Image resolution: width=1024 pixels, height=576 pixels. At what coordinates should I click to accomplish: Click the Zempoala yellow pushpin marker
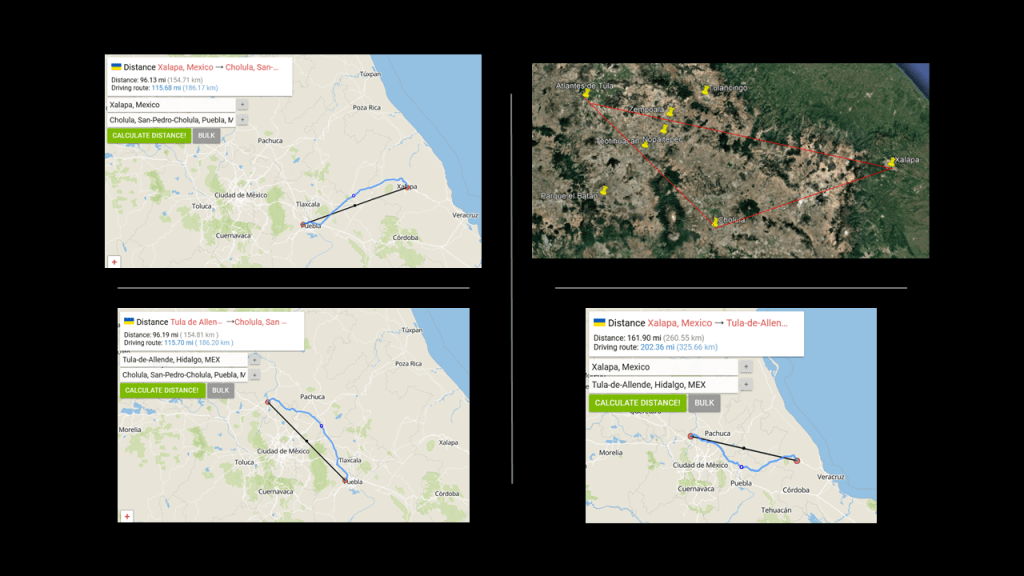(x=671, y=111)
